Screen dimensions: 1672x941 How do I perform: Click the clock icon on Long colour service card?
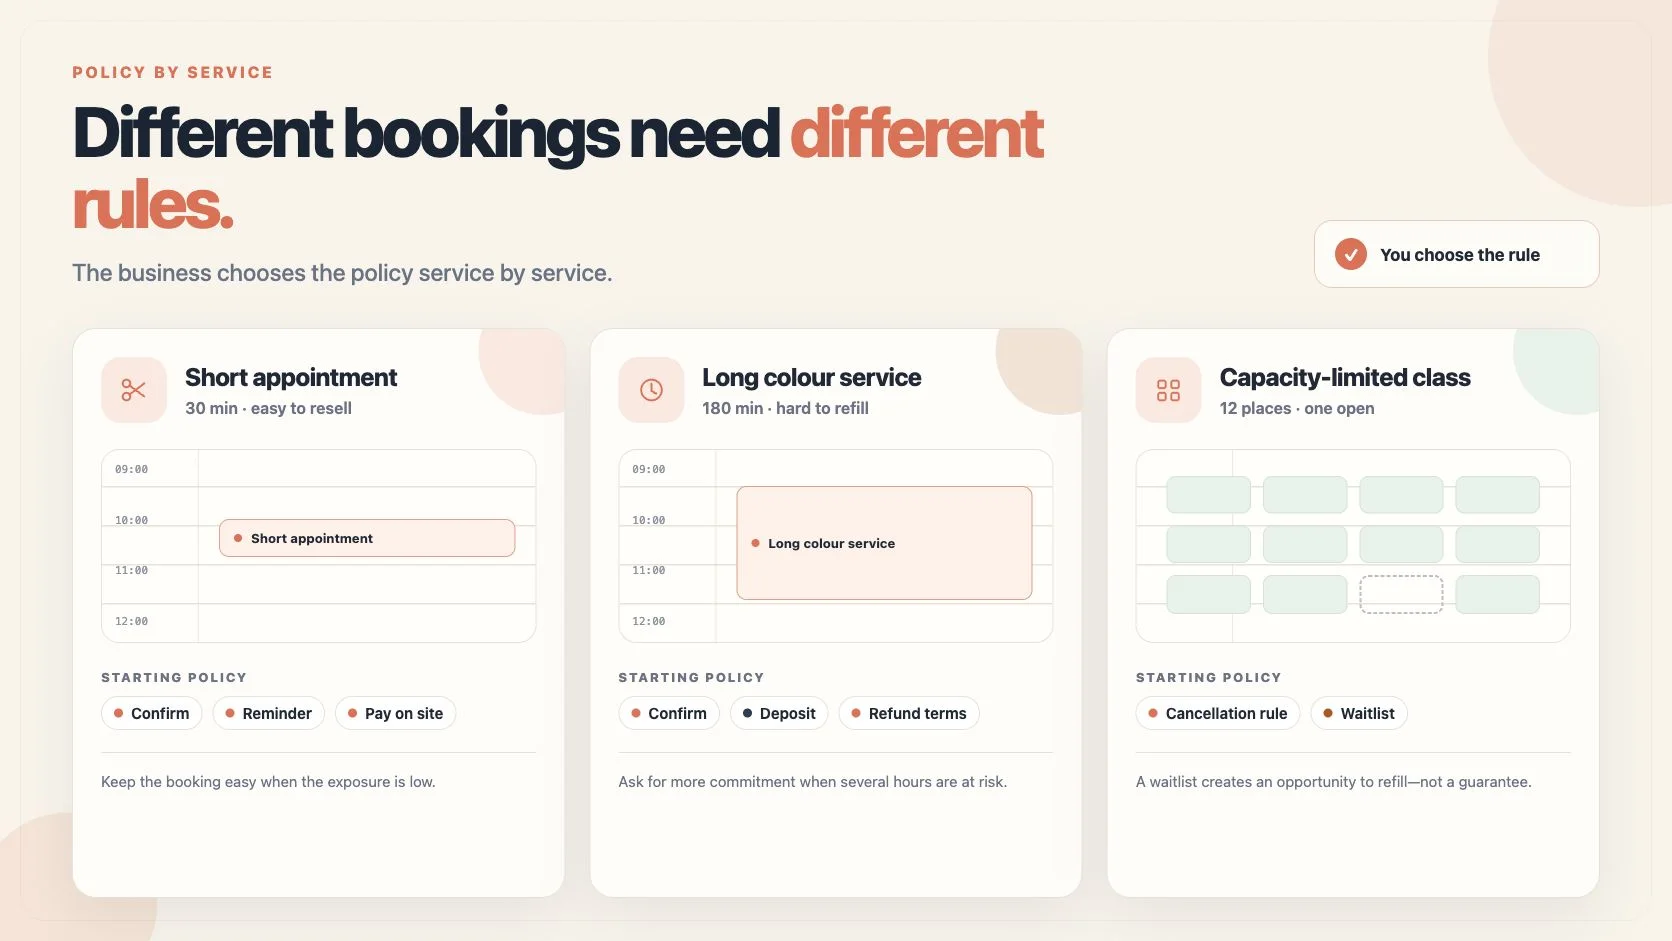pos(651,390)
